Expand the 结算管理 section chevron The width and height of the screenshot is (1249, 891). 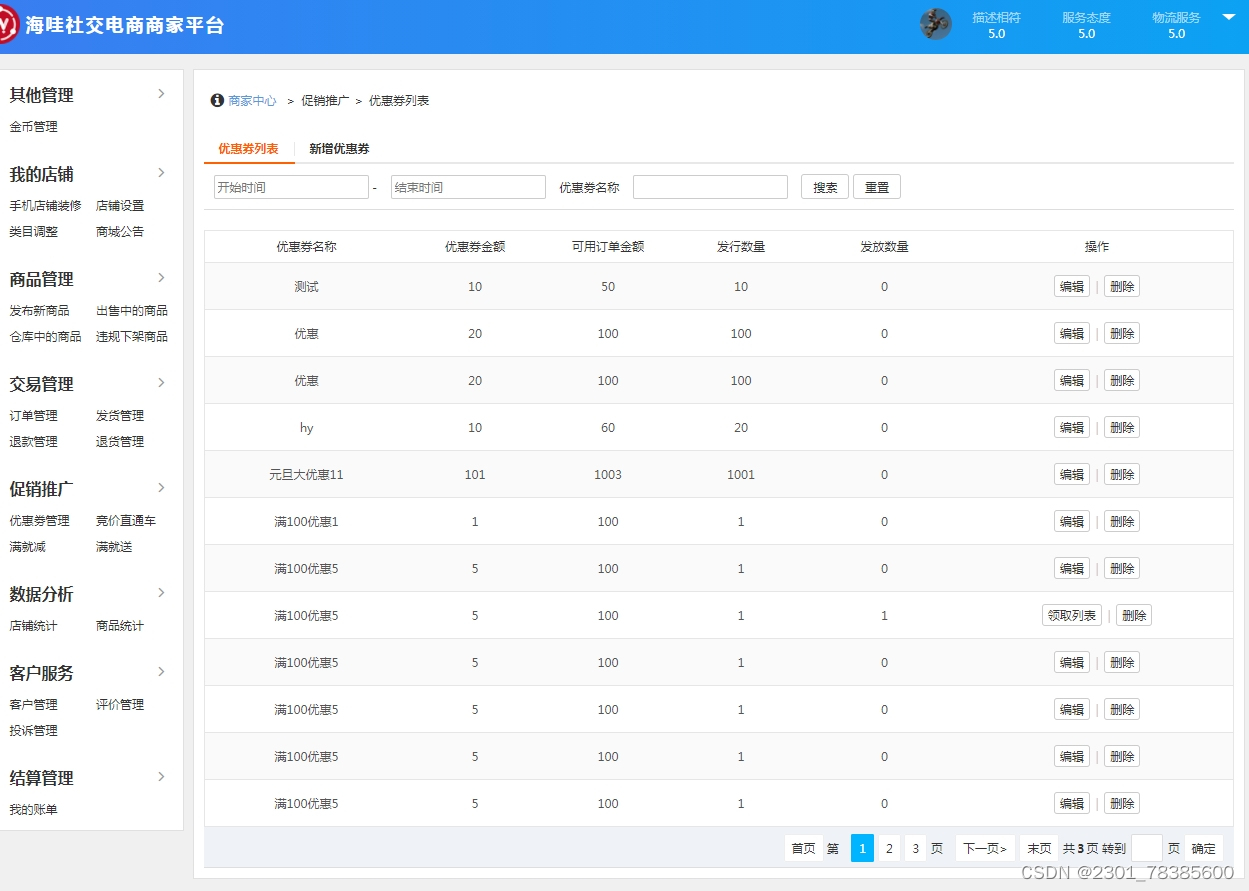161,777
